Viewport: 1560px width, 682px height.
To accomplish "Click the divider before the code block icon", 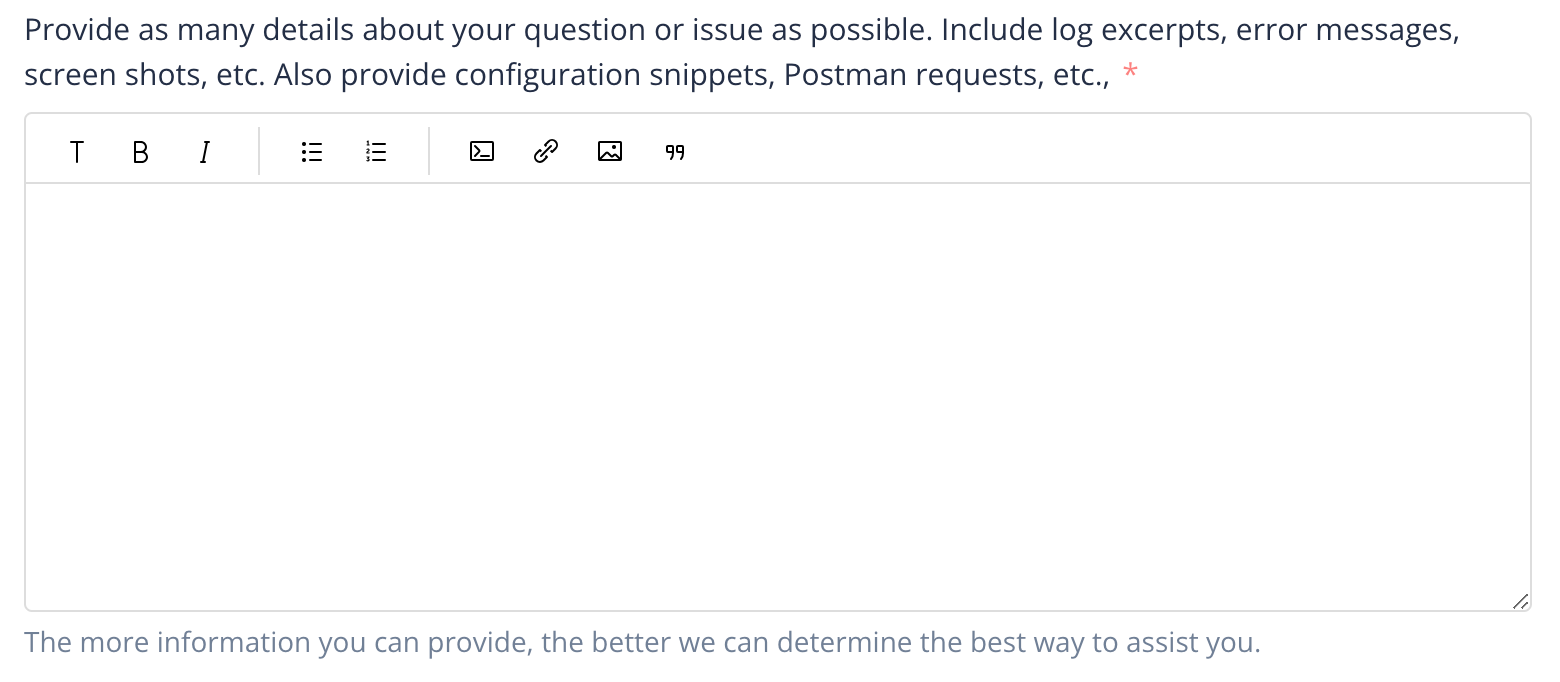I will (x=429, y=151).
